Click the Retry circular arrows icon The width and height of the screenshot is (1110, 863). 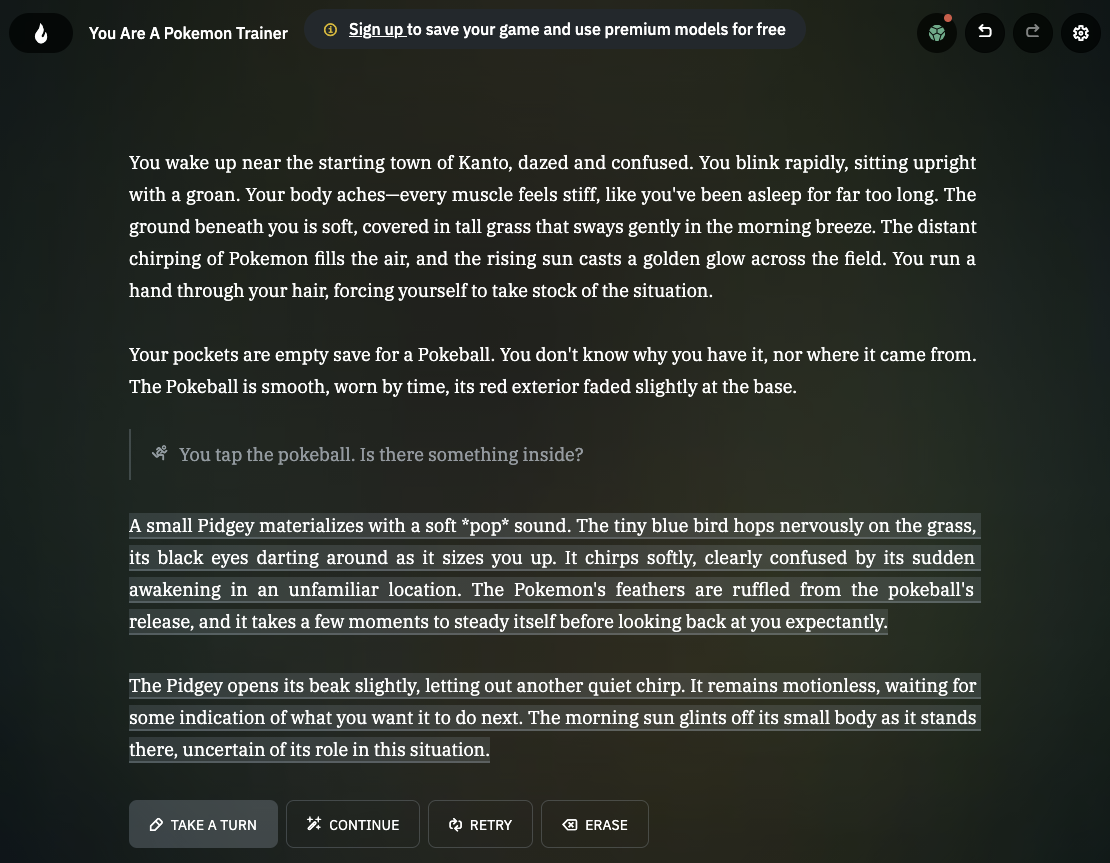(456, 825)
